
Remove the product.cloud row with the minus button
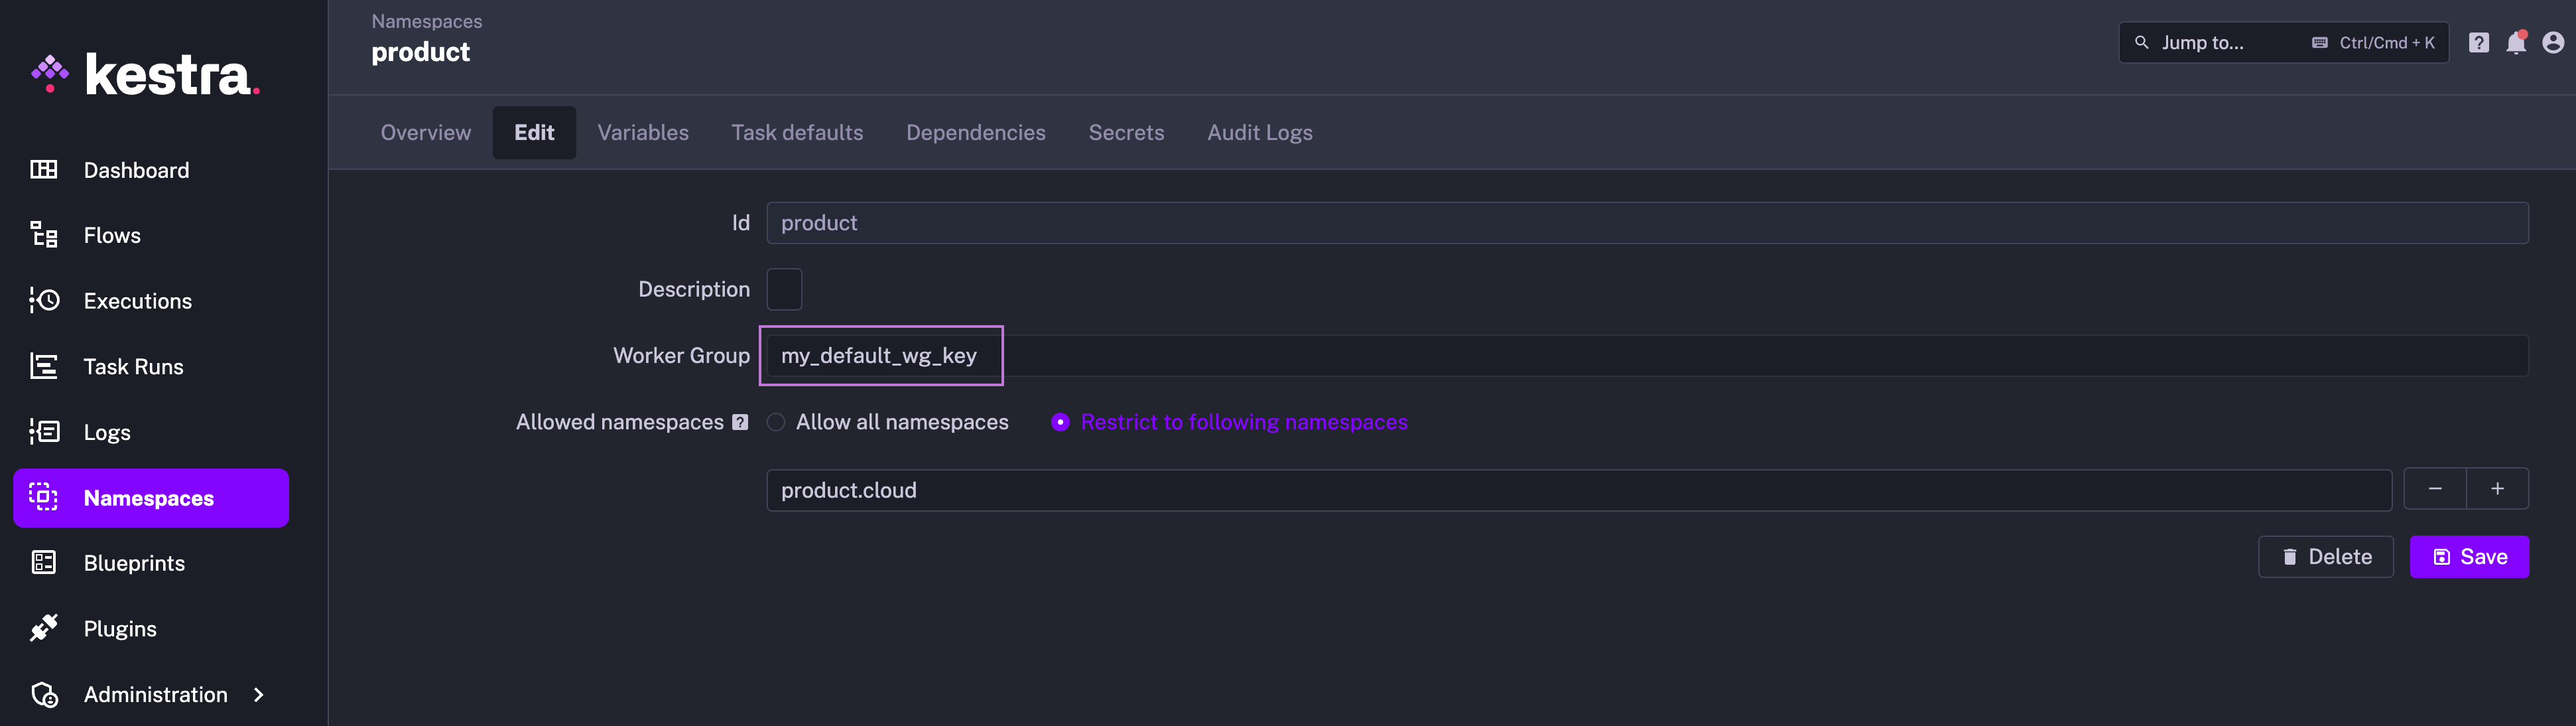pyautogui.click(x=2435, y=489)
